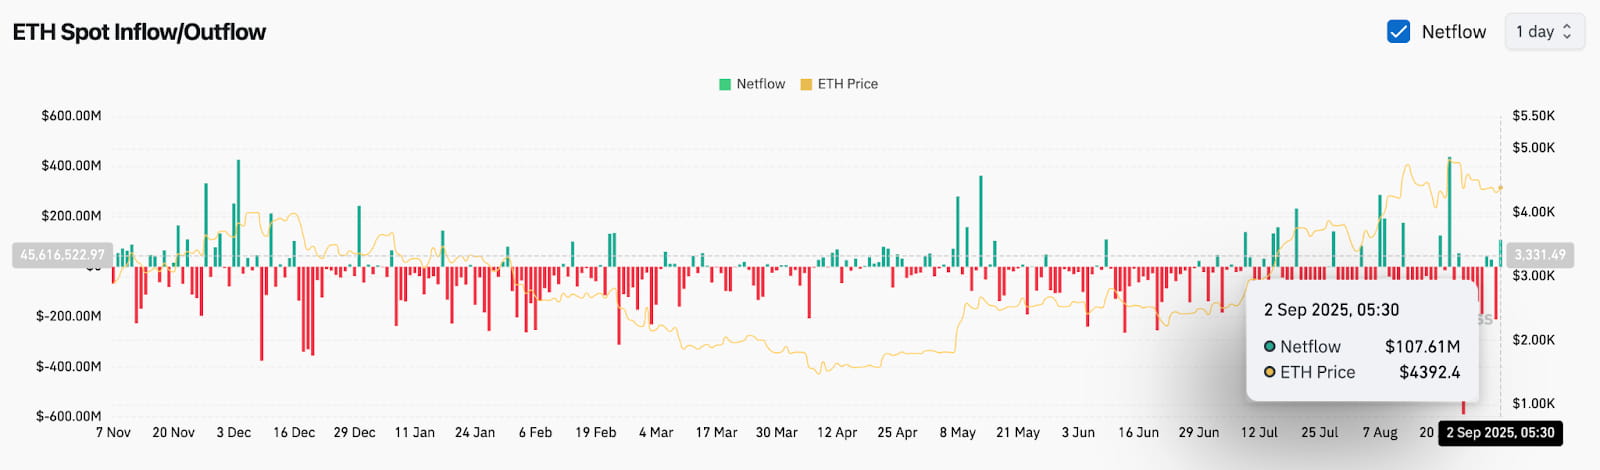
Task: Click the $600.00M label on left axis
Action: pyautogui.click(x=71, y=116)
